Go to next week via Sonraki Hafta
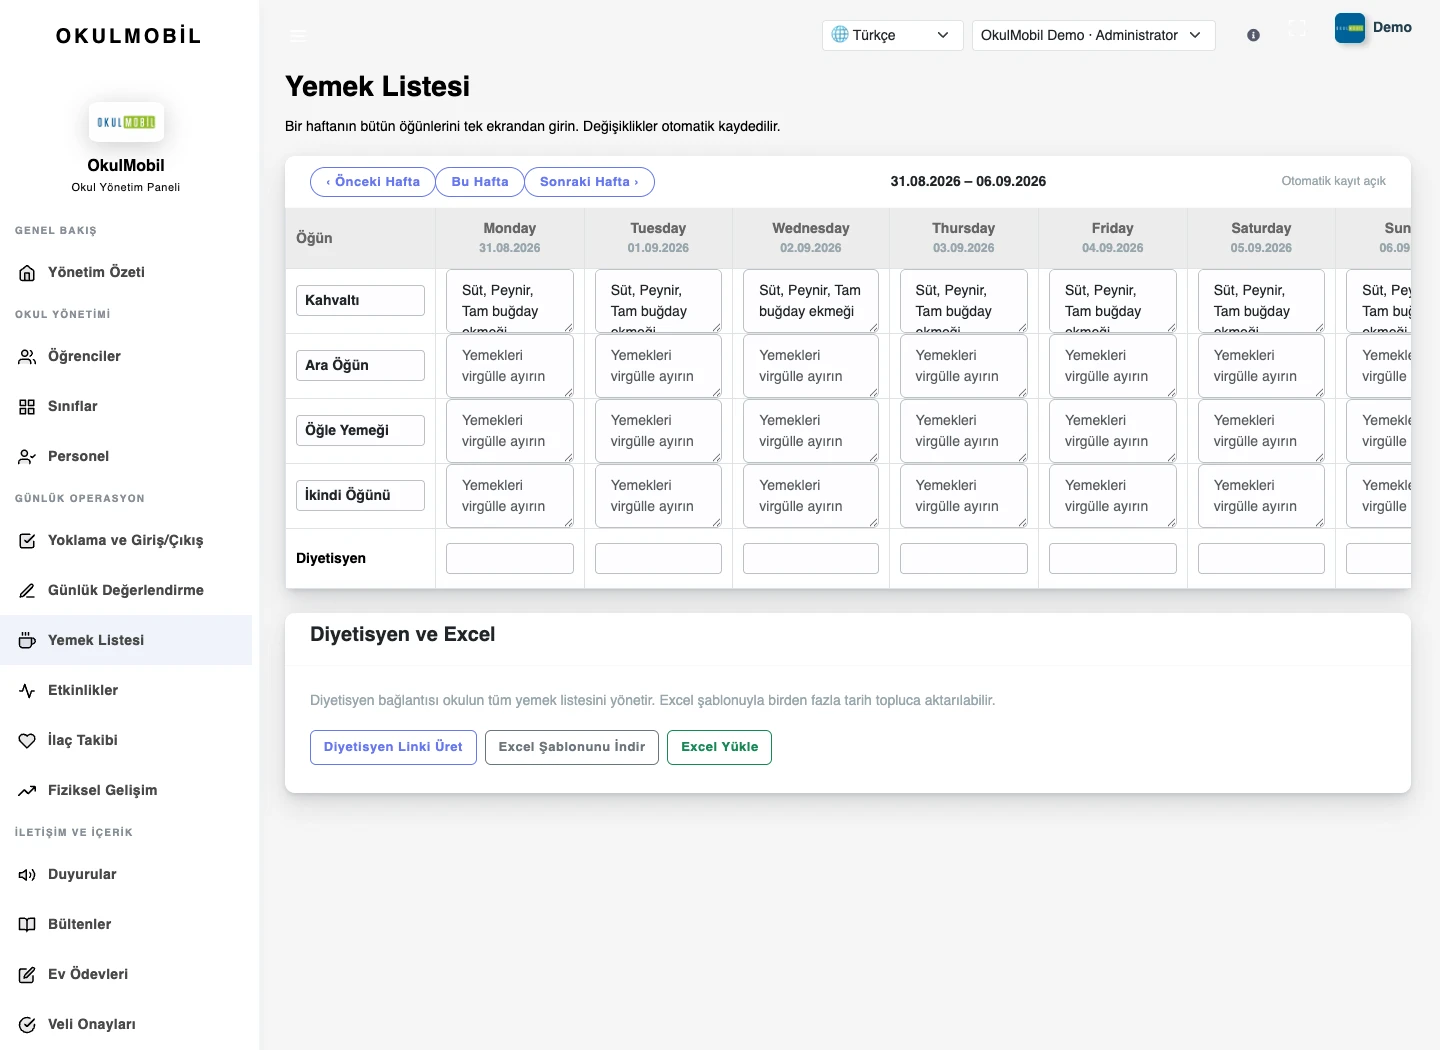This screenshot has width=1440, height=1050. coord(589,182)
